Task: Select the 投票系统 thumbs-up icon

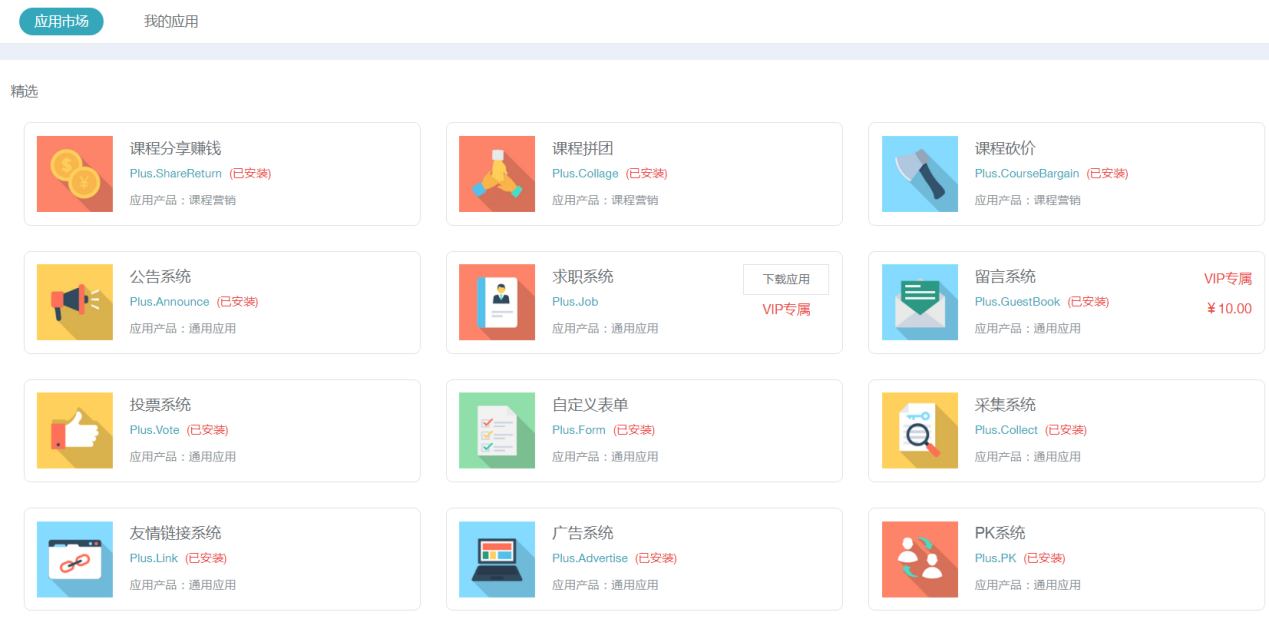Action: 75,430
